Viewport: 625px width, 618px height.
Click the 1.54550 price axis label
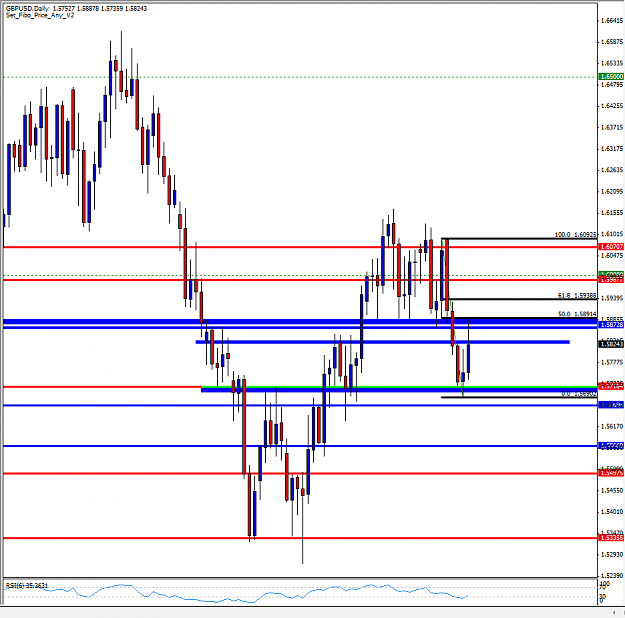pyautogui.click(x=612, y=490)
